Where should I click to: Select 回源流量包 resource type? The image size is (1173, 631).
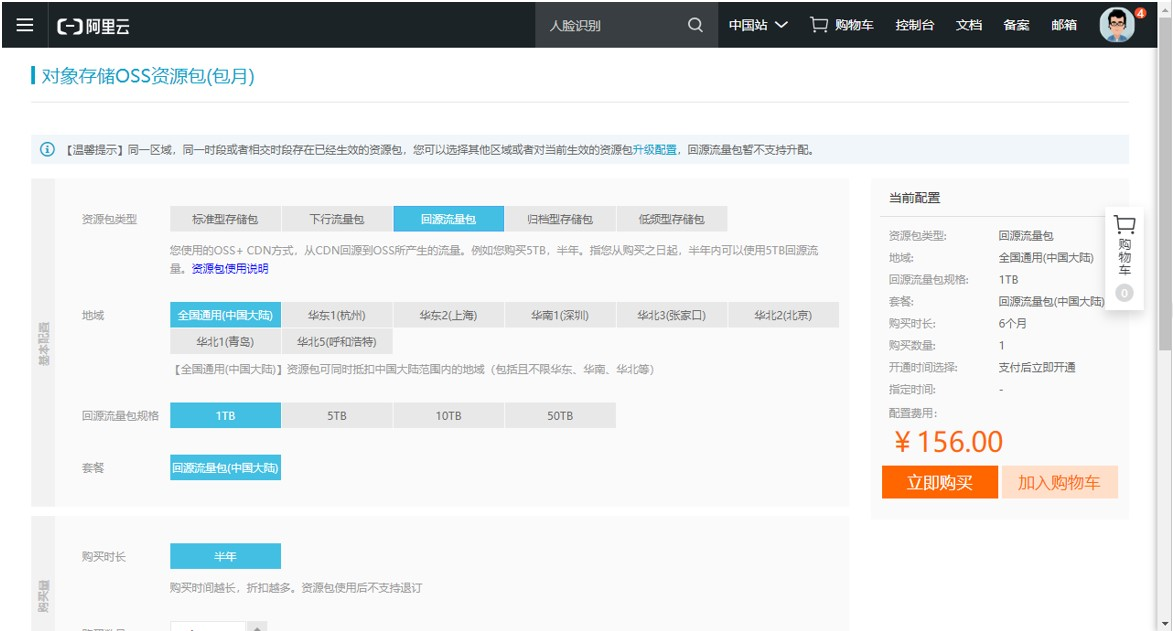[448, 219]
